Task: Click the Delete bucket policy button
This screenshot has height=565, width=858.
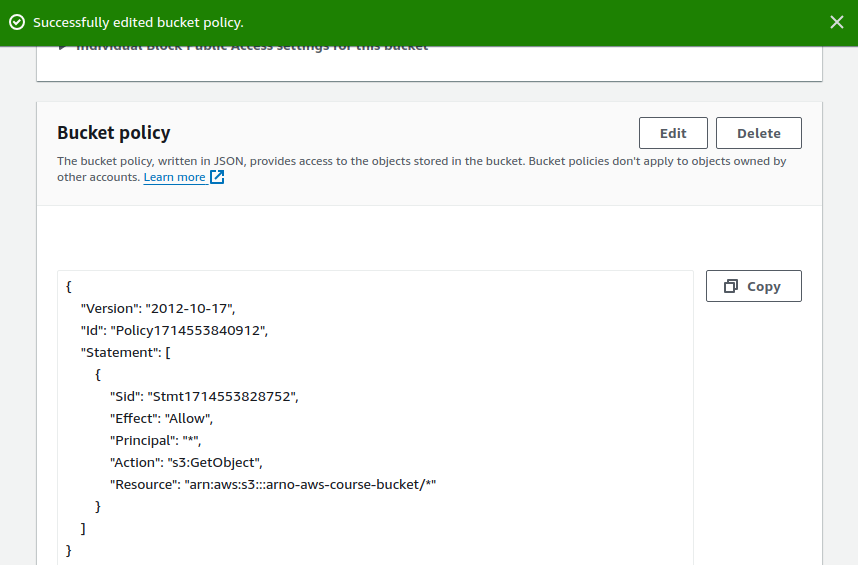Action: (758, 133)
